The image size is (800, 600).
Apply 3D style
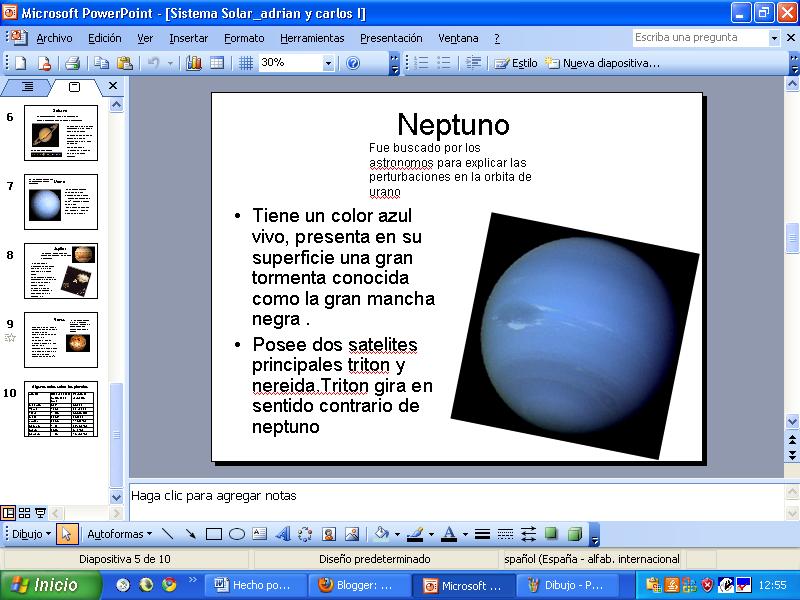[x=574, y=534]
